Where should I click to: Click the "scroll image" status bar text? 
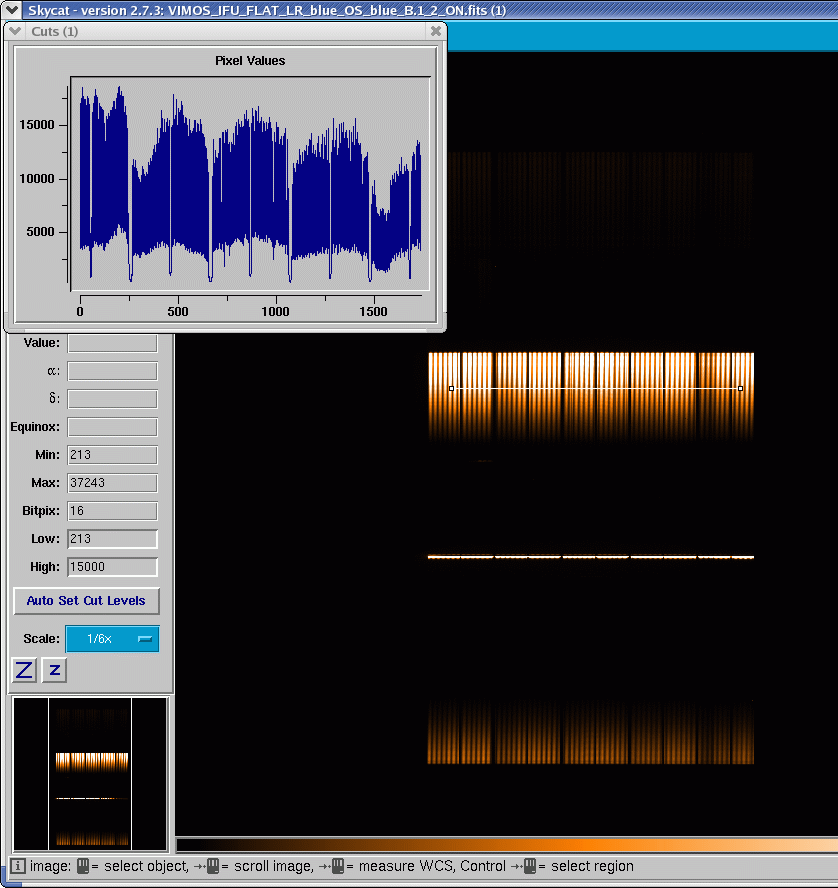point(273,866)
